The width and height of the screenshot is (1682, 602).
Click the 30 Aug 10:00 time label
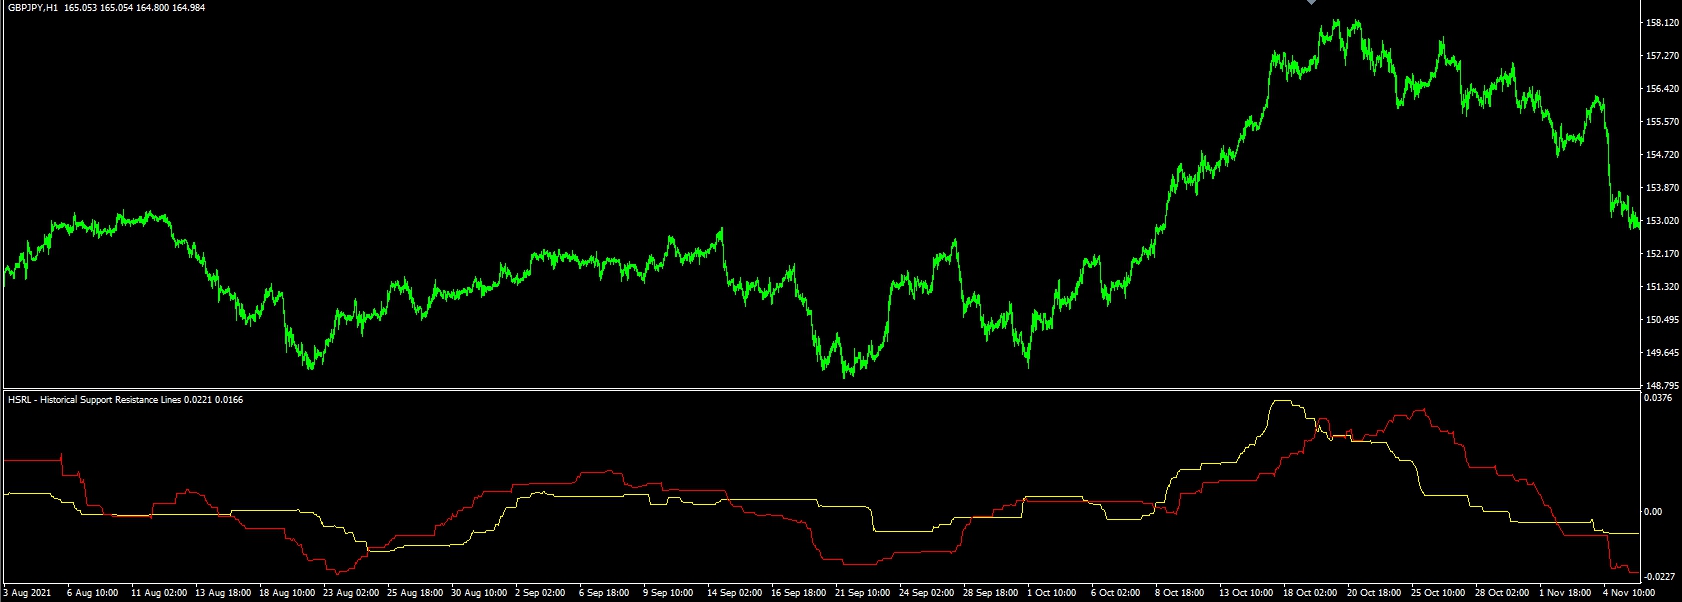pyautogui.click(x=479, y=593)
